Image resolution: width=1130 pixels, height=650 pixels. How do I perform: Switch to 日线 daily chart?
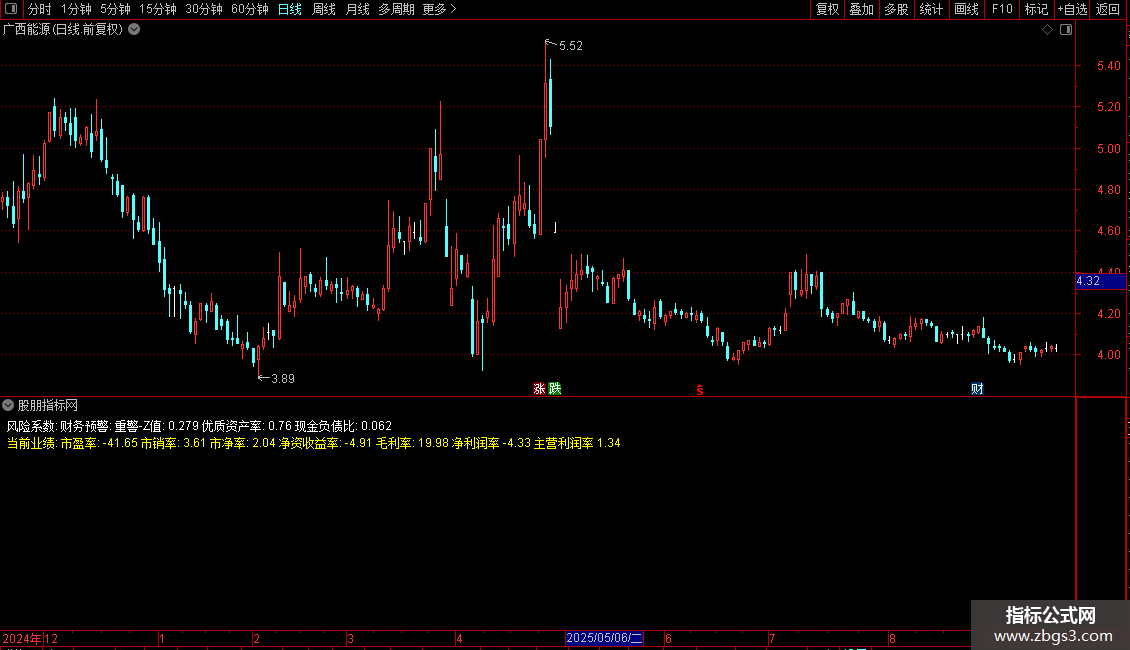pos(290,9)
